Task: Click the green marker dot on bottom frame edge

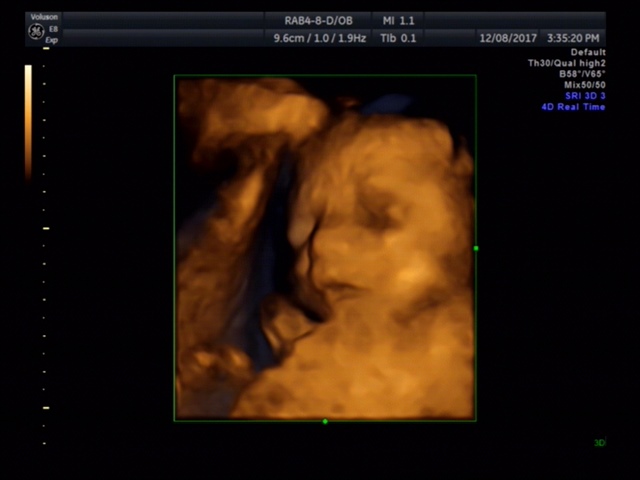Action: click(x=325, y=421)
